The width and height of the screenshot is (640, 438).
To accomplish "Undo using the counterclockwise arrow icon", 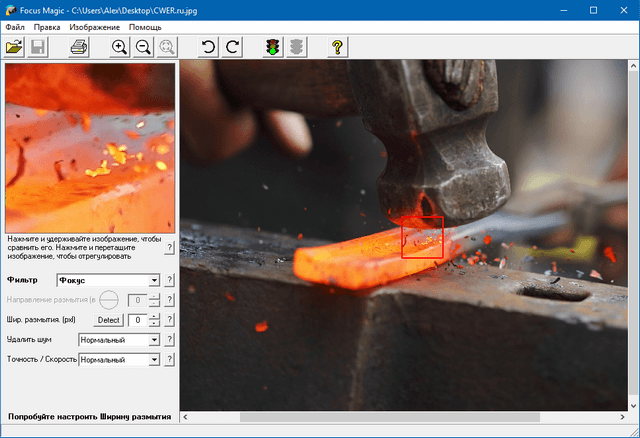I will pyautogui.click(x=208, y=47).
